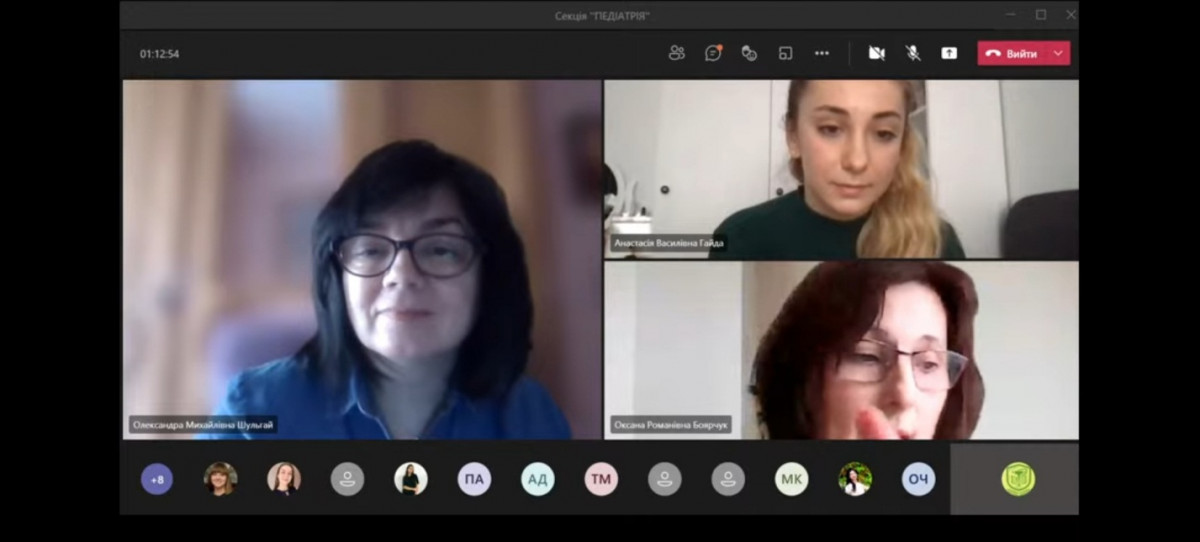This screenshot has height=542, width=1200.
Task: Unmute the microphone
Action: coord(913,53)
